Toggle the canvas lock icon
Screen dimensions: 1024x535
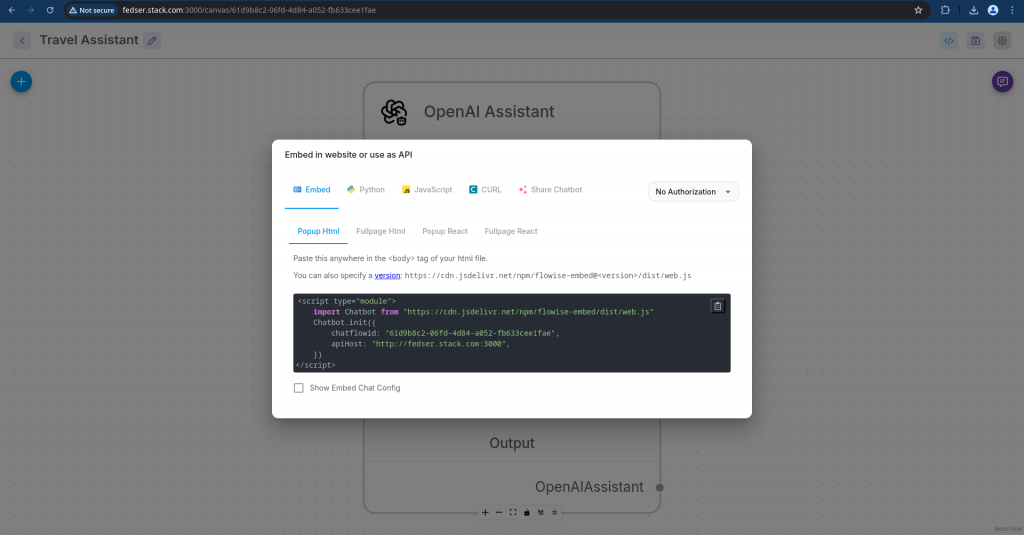click(x=527, y=512)
